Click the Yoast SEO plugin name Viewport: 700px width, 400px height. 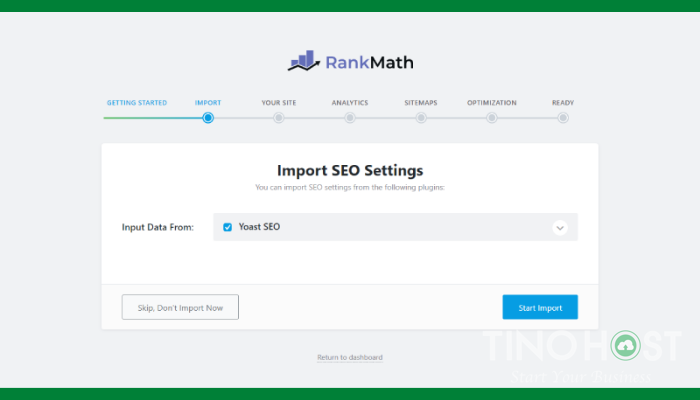pyautogui.click(x=259, y=227)
